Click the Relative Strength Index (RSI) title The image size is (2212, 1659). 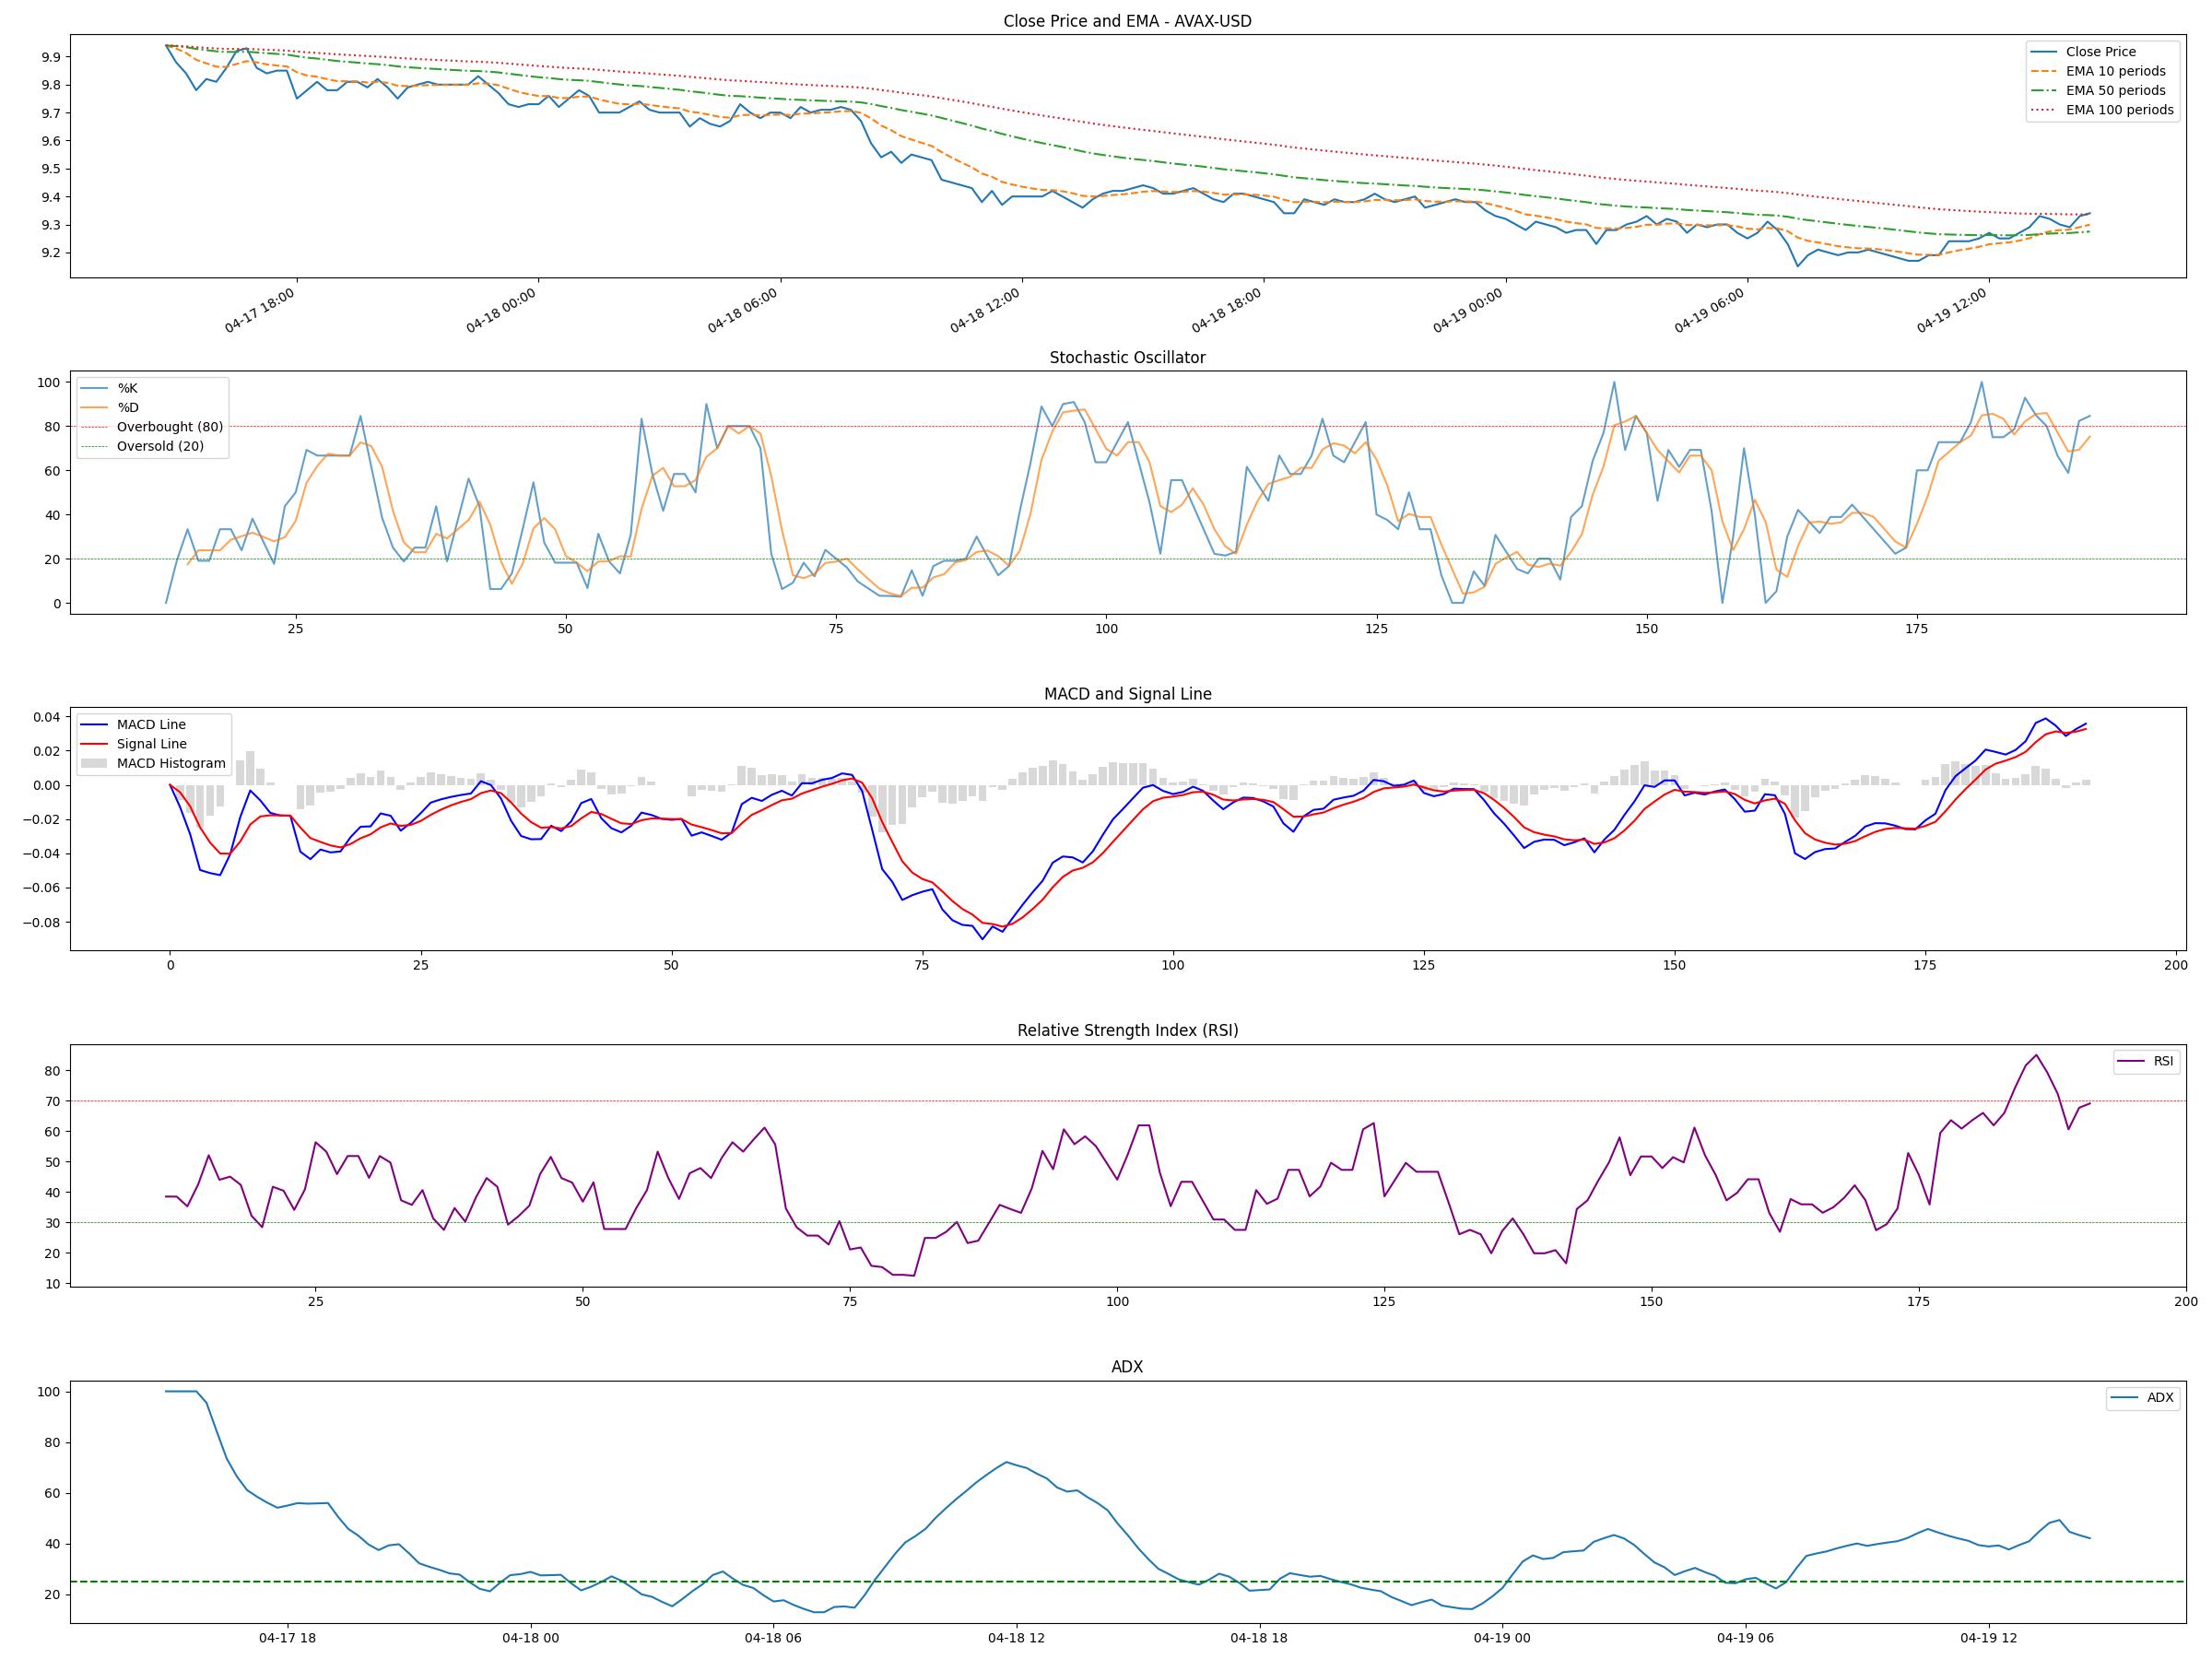(x=1127, y=1031)
